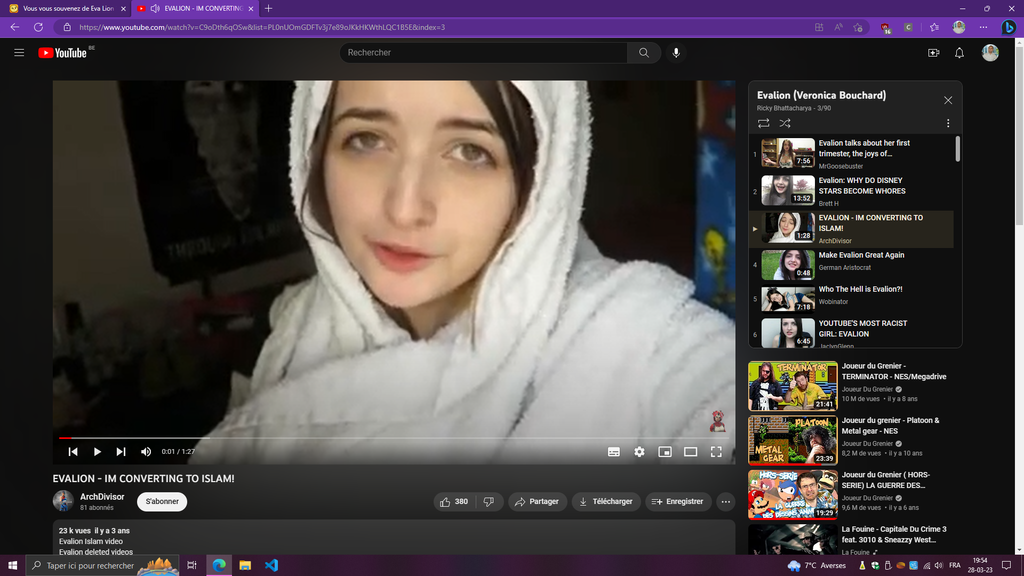This screenshot has width=1024, height=576.
Task: Open video settings gear in player
Action: pyautogui.click(x=640, y=452)
